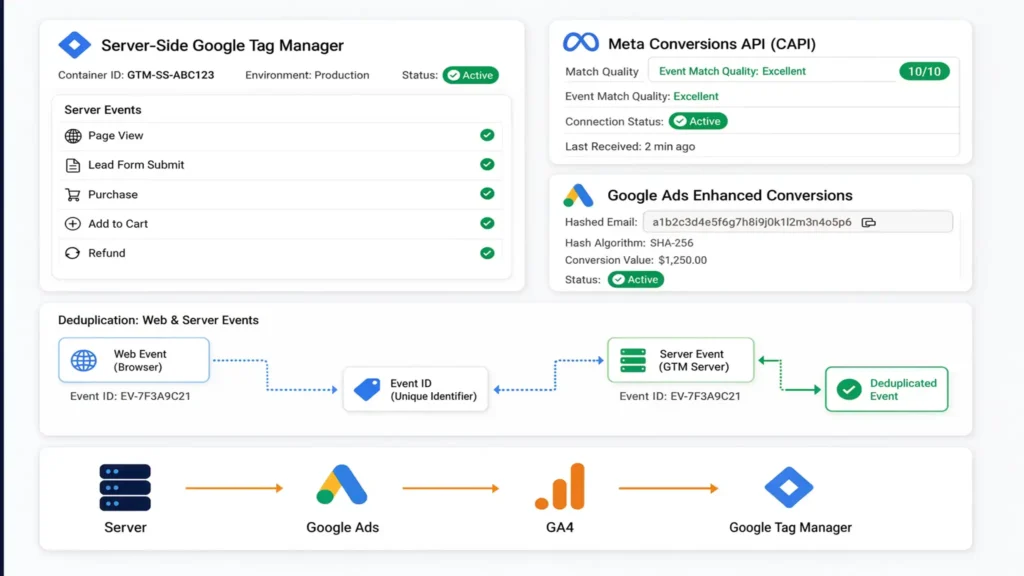Click the Environment: Production text
Image resolution: width=1024 pixels, height=576 pixels.
[x=307, y=75]
